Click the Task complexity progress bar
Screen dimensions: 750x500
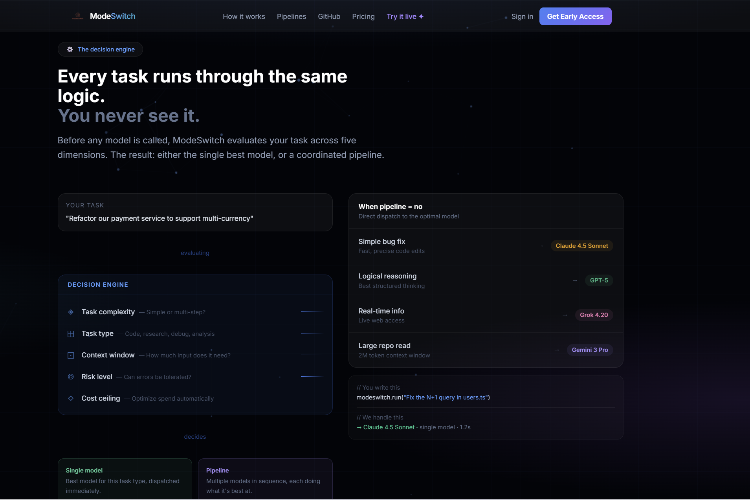tap(312, 311)
